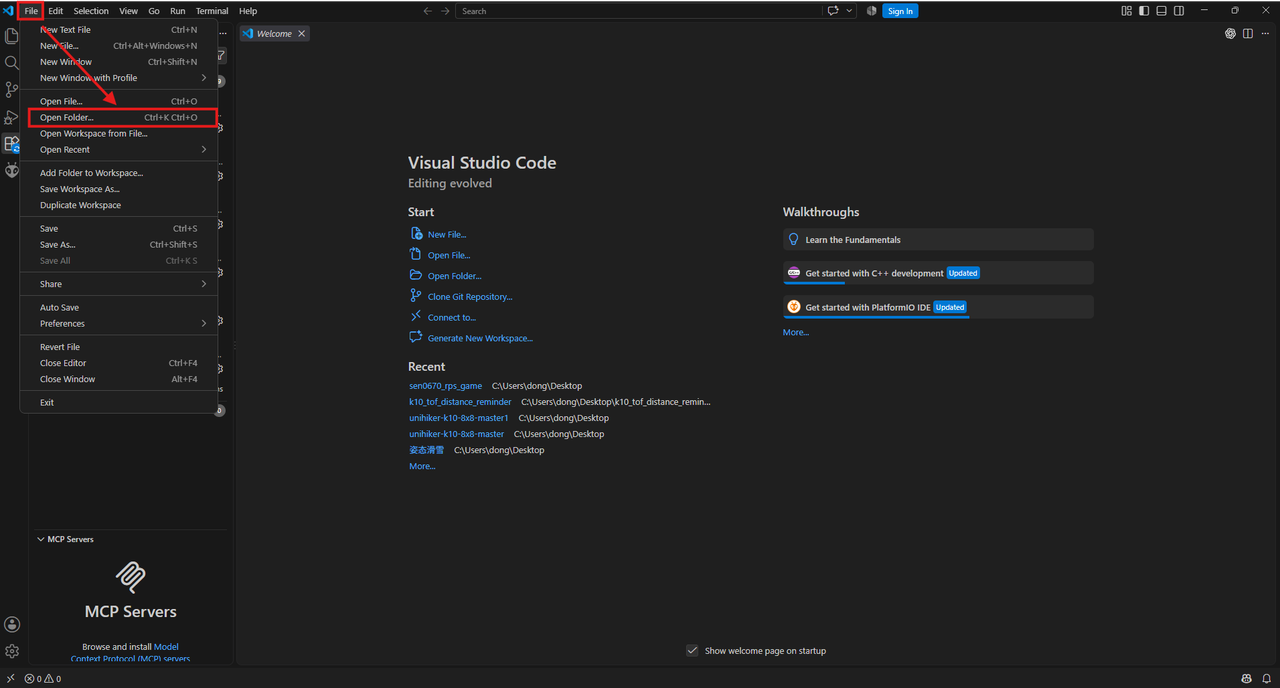Open recent project sen0670_rps_game

445,386
